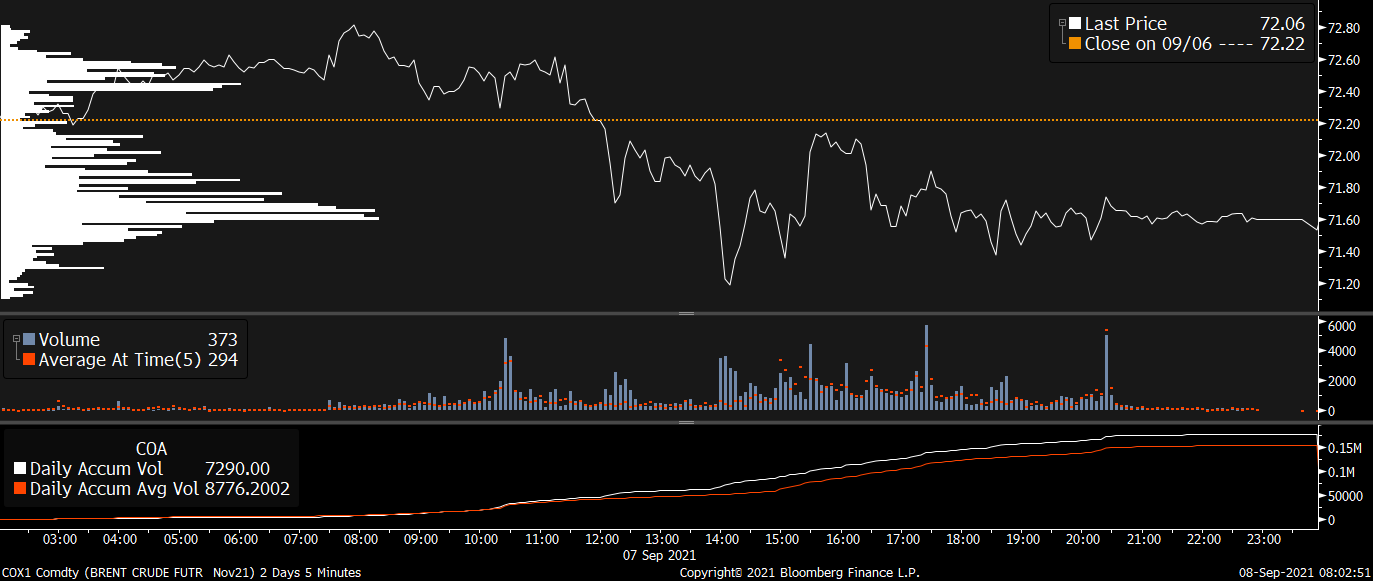Select the Average At Time(5) label

pos(120,360)
